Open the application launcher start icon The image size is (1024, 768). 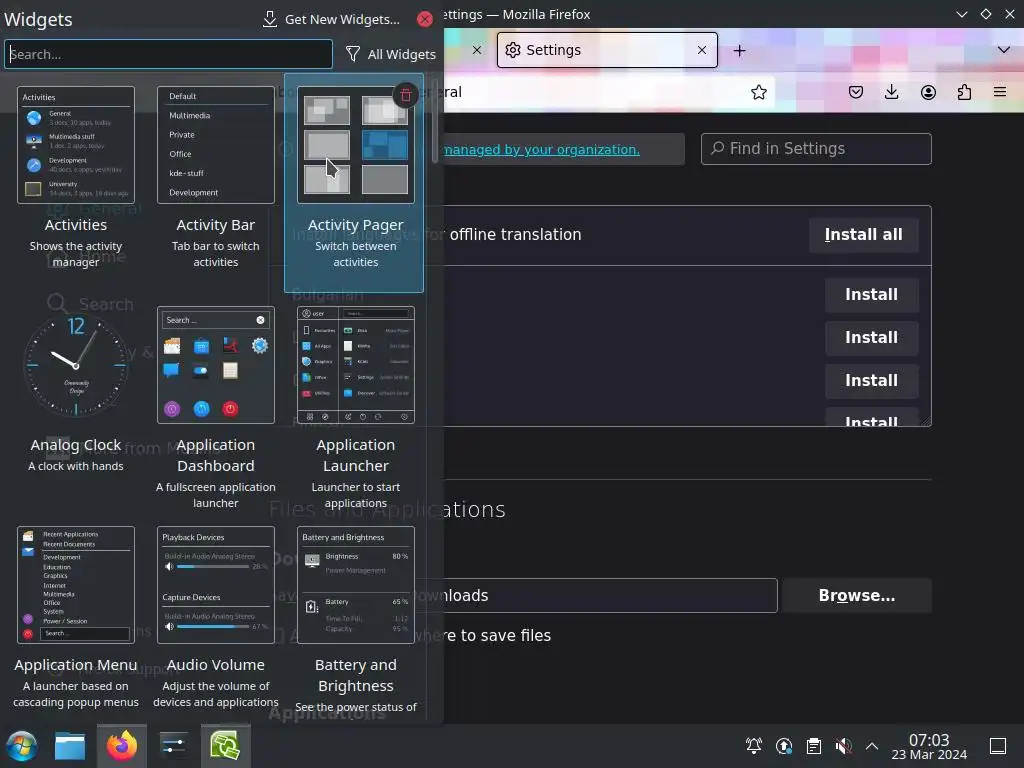[x=22, y=746]
